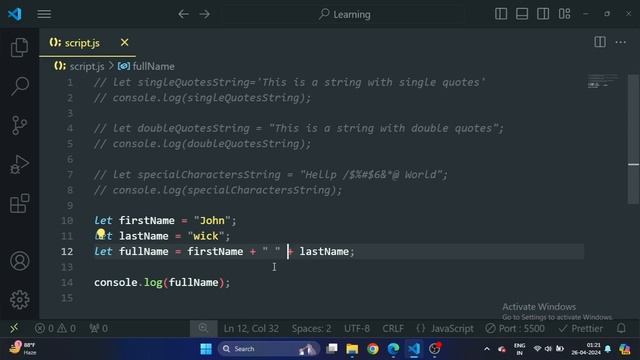Click the VS Code taskbar icon
This screenshot has height=360, width=640.
click(413, 349)
